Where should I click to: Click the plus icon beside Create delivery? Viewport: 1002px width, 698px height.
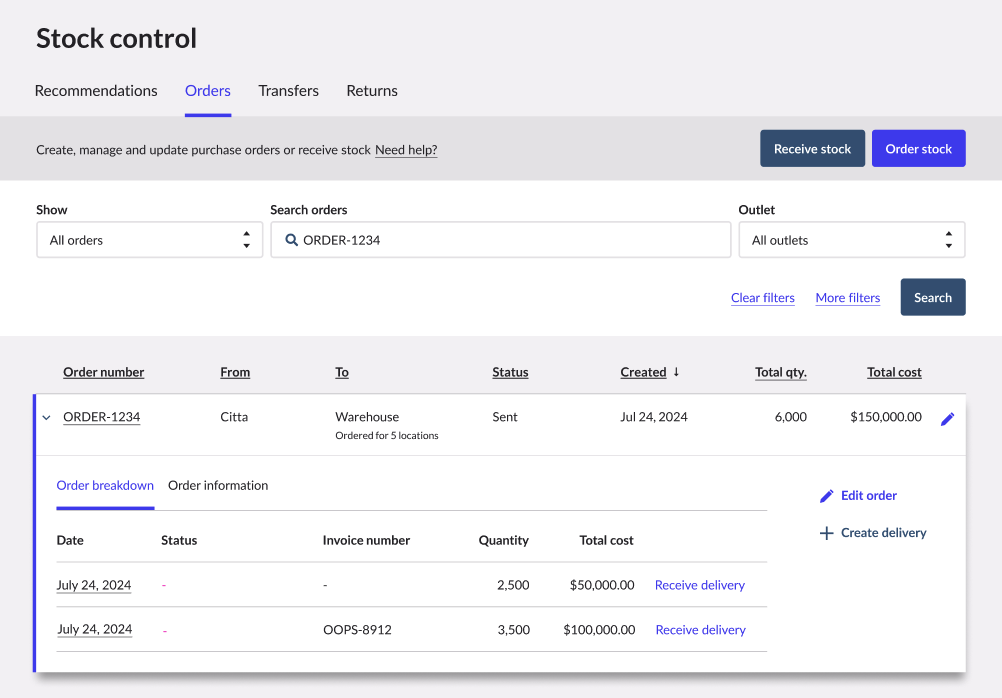(x=826, y=533)
